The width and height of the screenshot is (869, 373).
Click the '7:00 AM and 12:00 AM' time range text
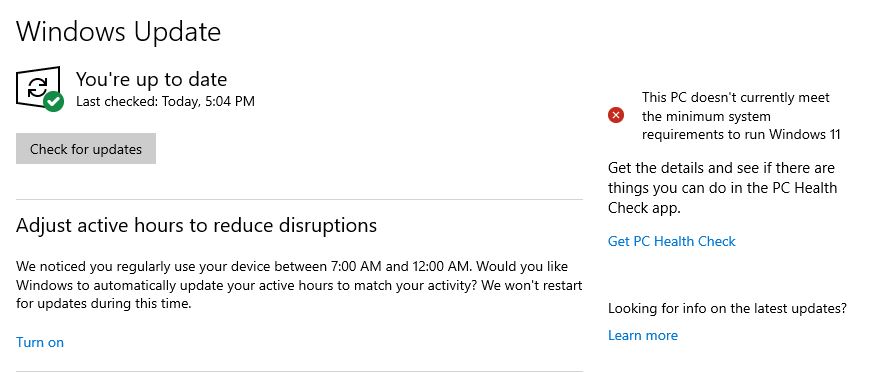pos(401,267)
